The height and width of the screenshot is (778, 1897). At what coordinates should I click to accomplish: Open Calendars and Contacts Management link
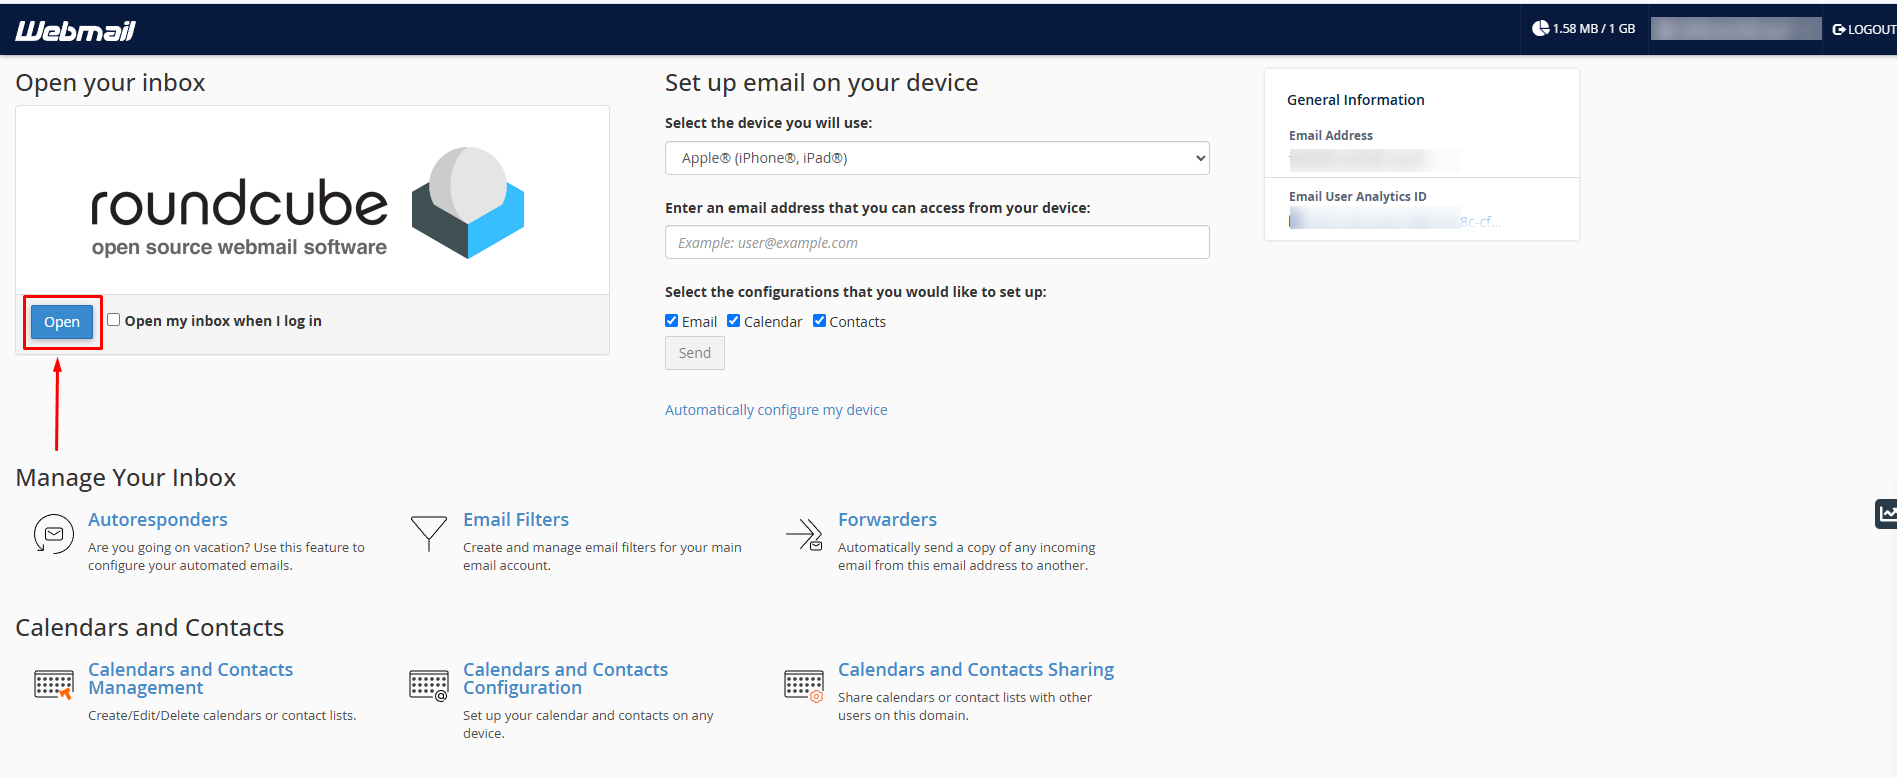pyautogui.click(x=190, y=679)
